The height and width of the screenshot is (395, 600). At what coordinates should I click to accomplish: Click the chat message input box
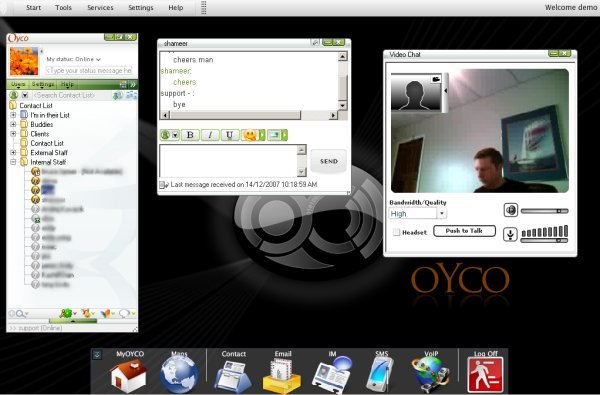click(x=228, y=161)
